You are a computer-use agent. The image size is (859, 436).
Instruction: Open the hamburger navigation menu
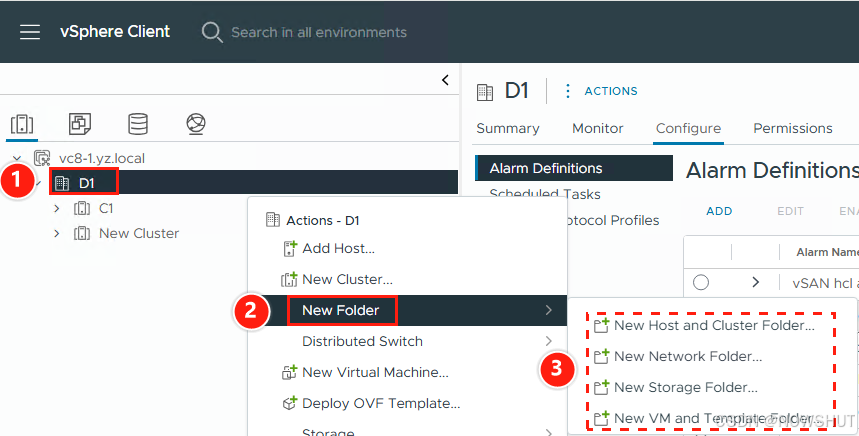click(30, 32)
